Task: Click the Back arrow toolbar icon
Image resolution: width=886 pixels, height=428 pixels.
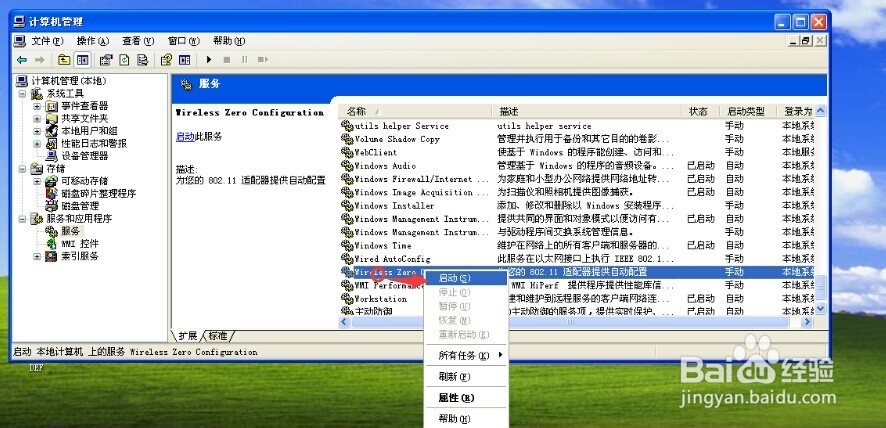Action: pyautogui.click(x=21, y=59)
